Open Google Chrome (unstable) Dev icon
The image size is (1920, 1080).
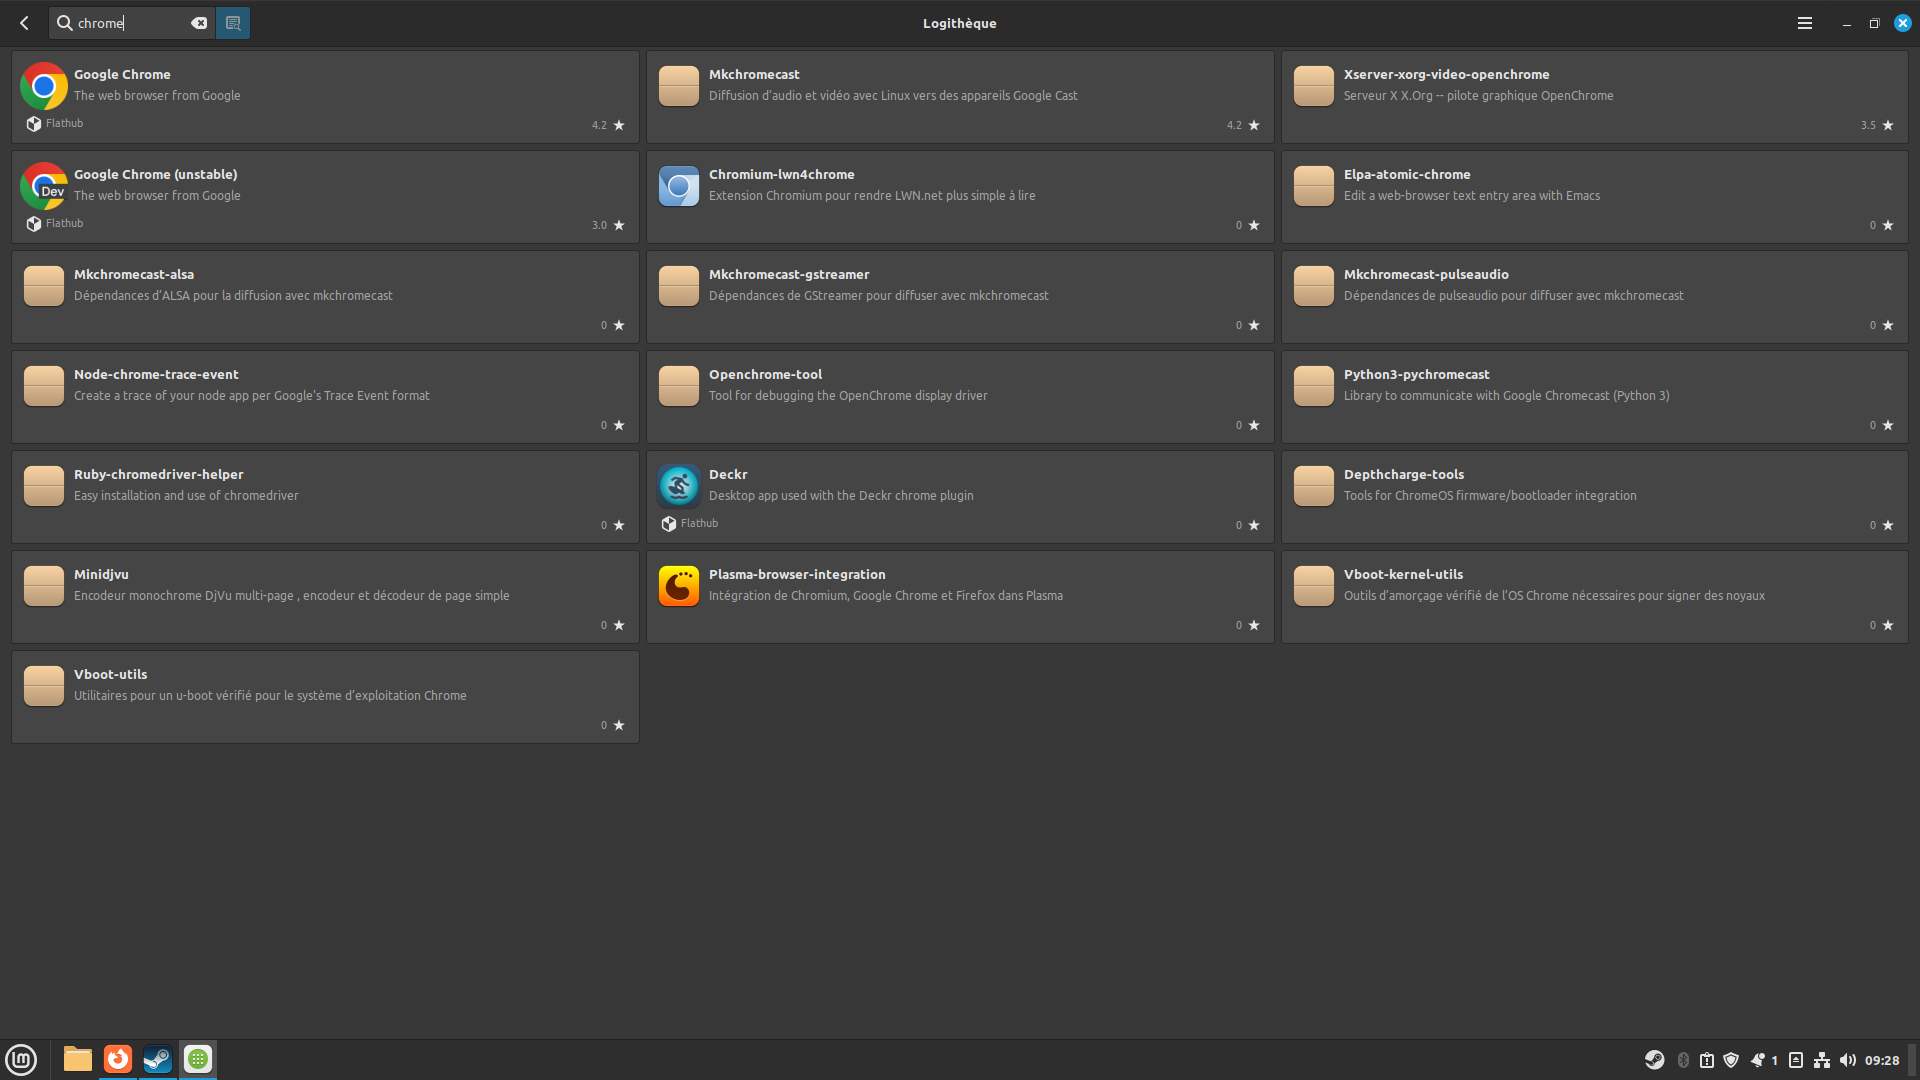(x=44, y=186)
